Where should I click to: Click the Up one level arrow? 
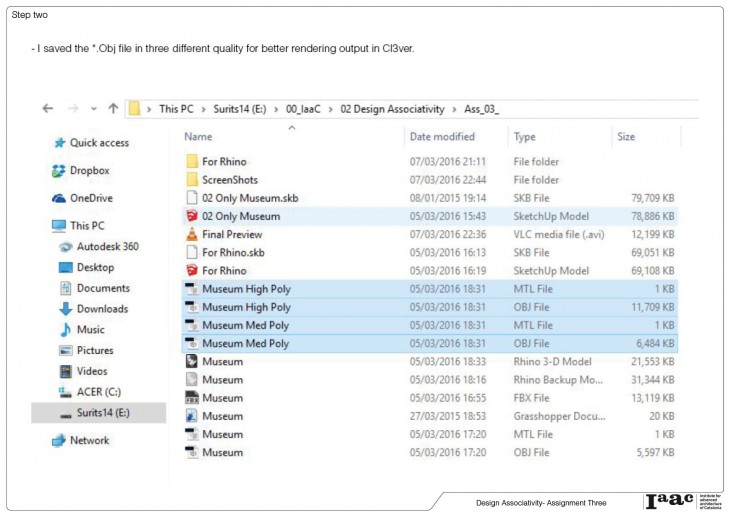click(112, 108)
